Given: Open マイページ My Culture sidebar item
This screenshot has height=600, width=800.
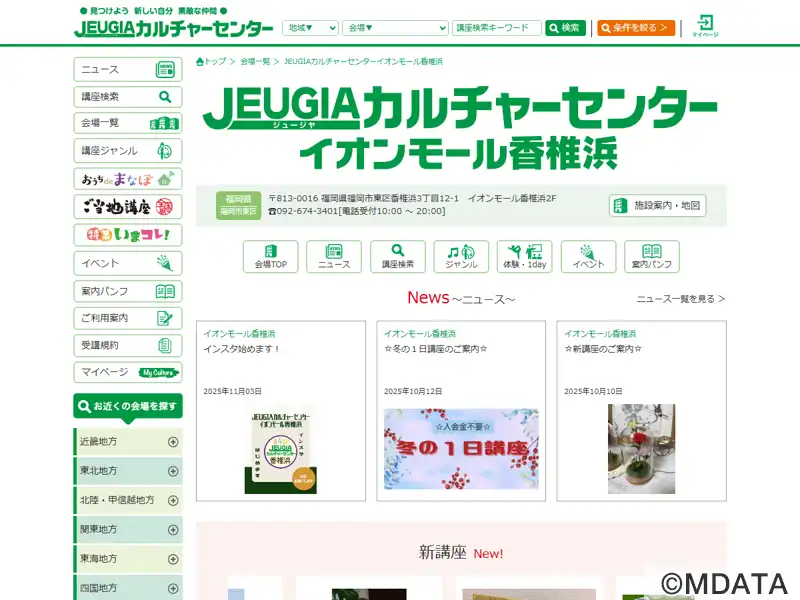Looking at the screenshot, I should [x=128, y=372].
